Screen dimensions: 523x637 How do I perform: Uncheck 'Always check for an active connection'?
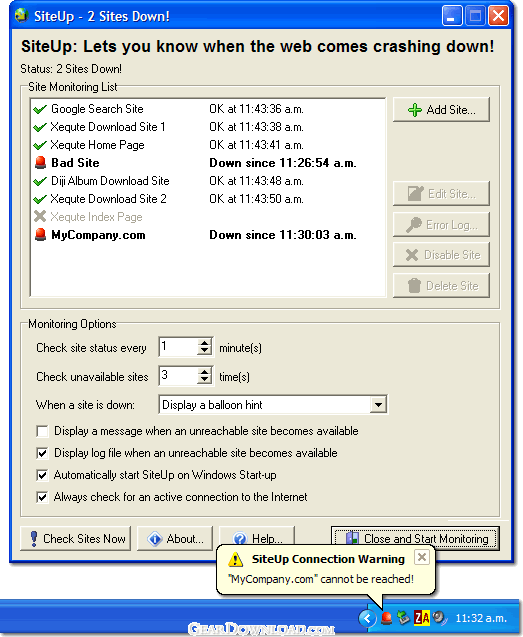[42, 497]
